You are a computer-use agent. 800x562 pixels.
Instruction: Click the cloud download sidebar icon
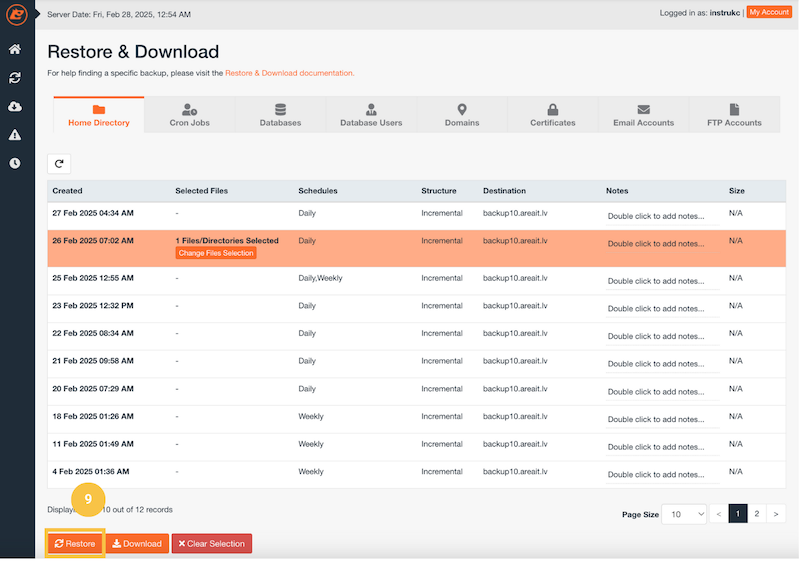(15, 106)
